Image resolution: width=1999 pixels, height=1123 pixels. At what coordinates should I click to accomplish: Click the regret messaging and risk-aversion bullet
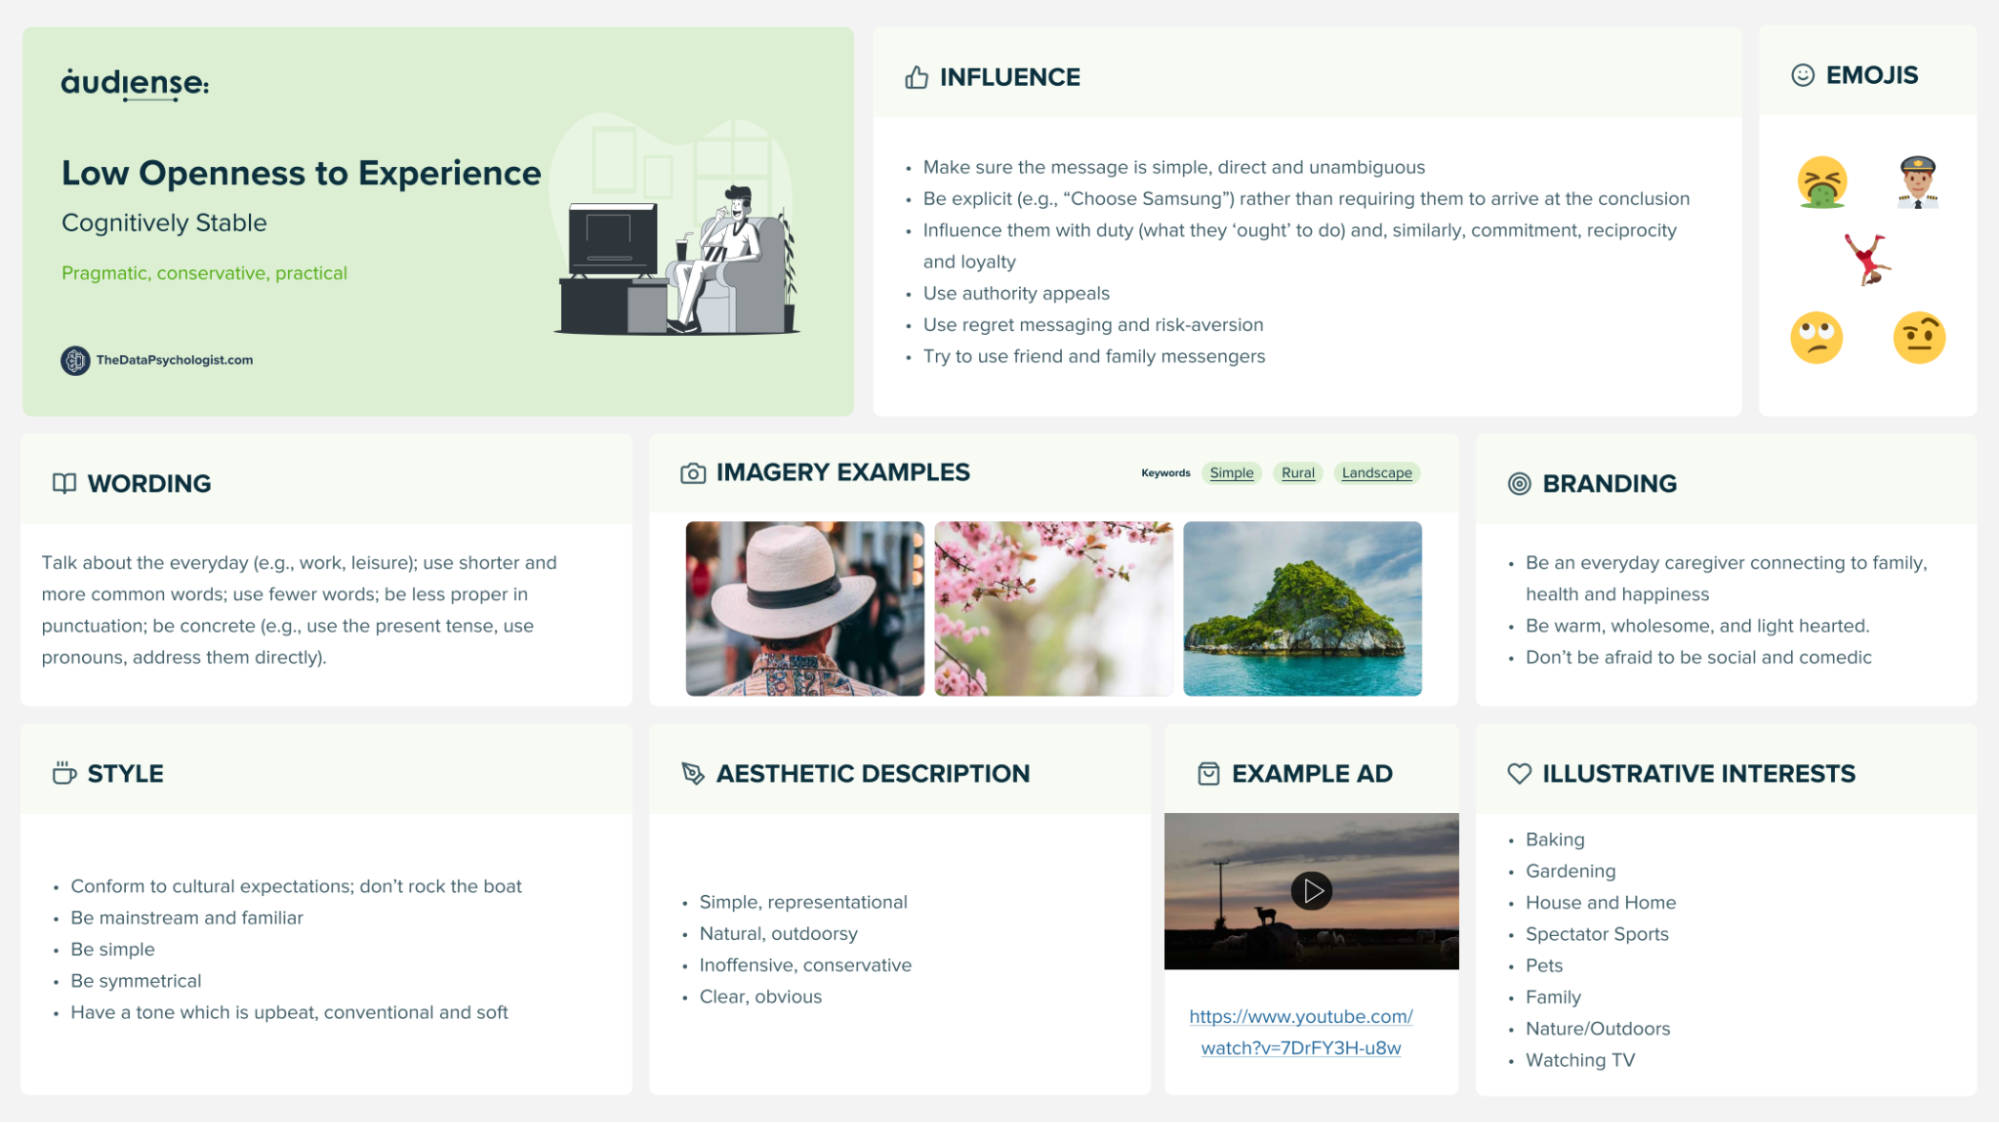click(1093, 325)
